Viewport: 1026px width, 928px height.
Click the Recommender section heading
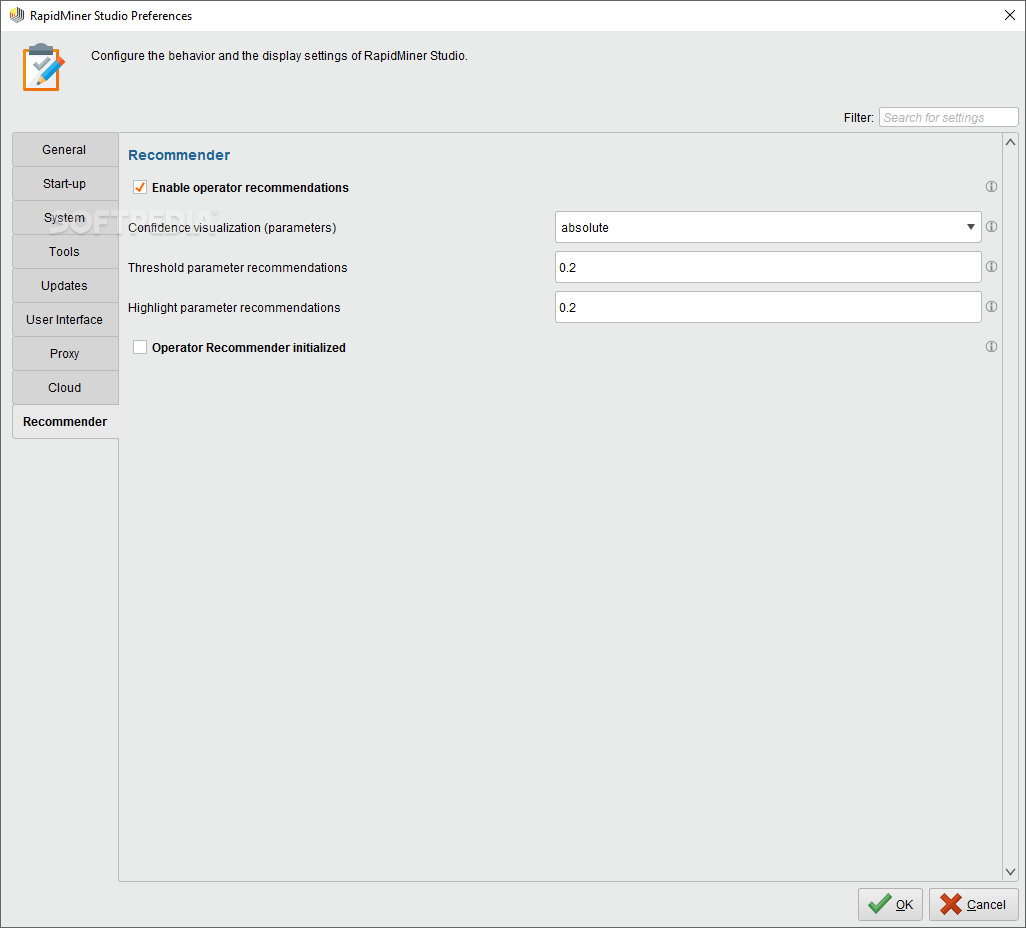click(179, 155)
